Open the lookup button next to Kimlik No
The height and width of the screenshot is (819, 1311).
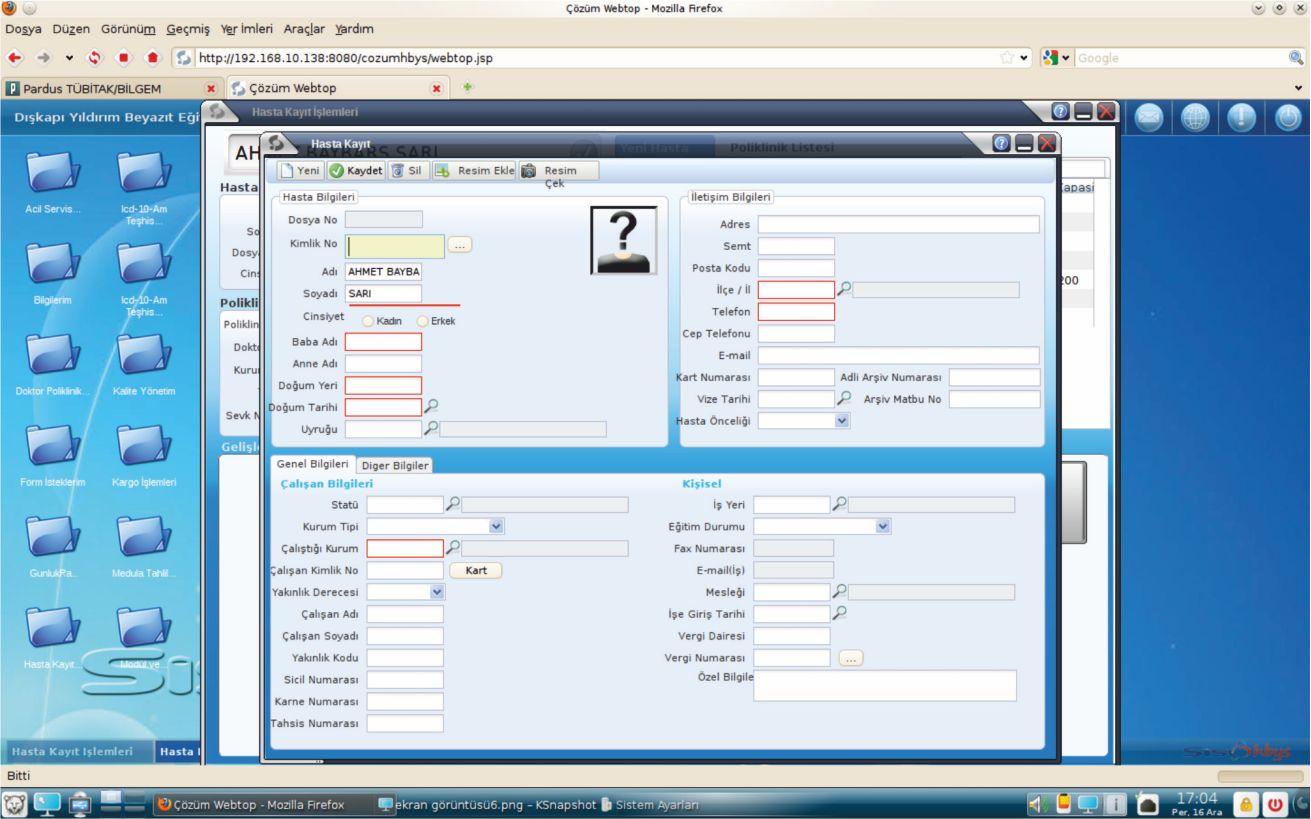[x=460, y=245]
